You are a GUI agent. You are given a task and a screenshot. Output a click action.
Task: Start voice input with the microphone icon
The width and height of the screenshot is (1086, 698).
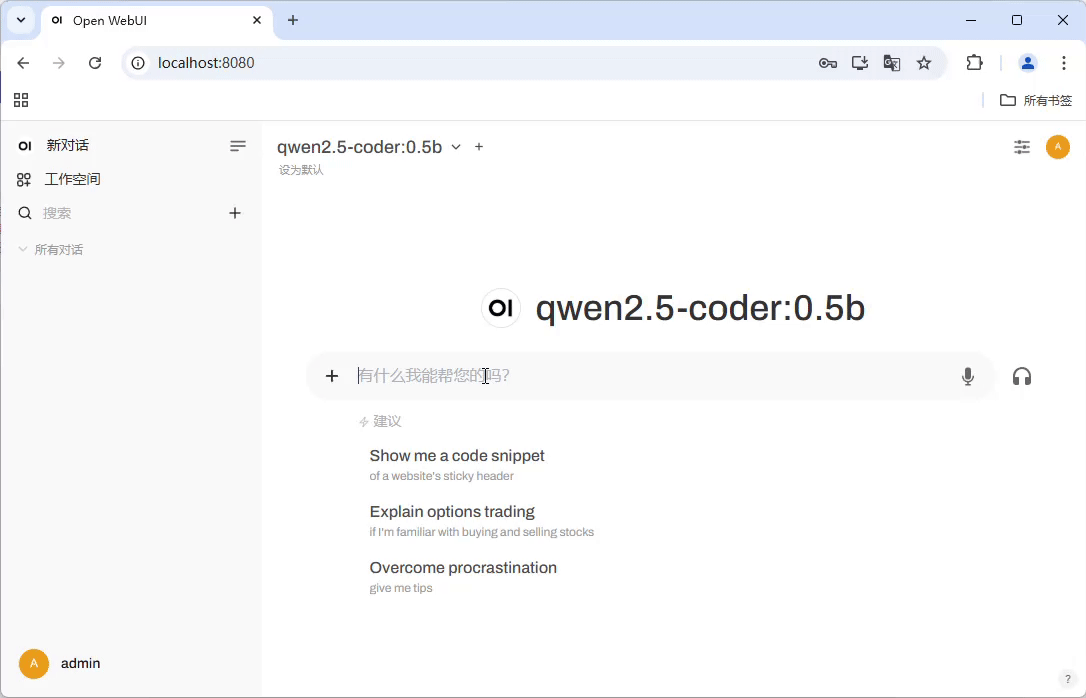pos(968,376)
